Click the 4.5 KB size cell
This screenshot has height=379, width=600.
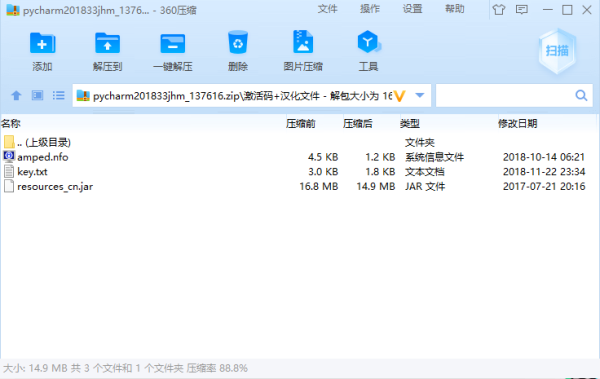[323, 157]
